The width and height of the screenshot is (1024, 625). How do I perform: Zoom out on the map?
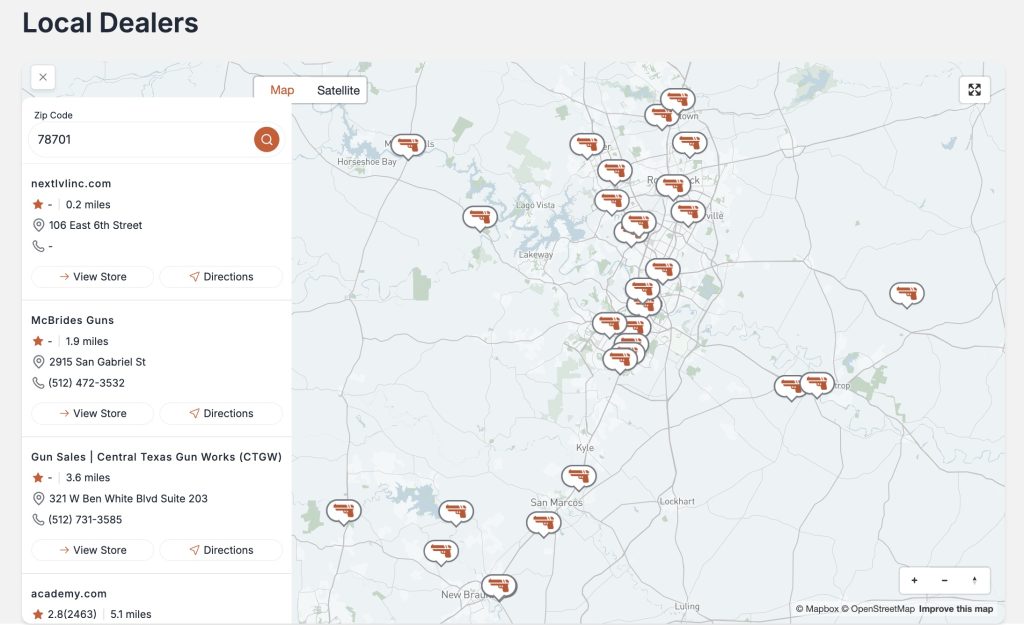tap(944, 580)
